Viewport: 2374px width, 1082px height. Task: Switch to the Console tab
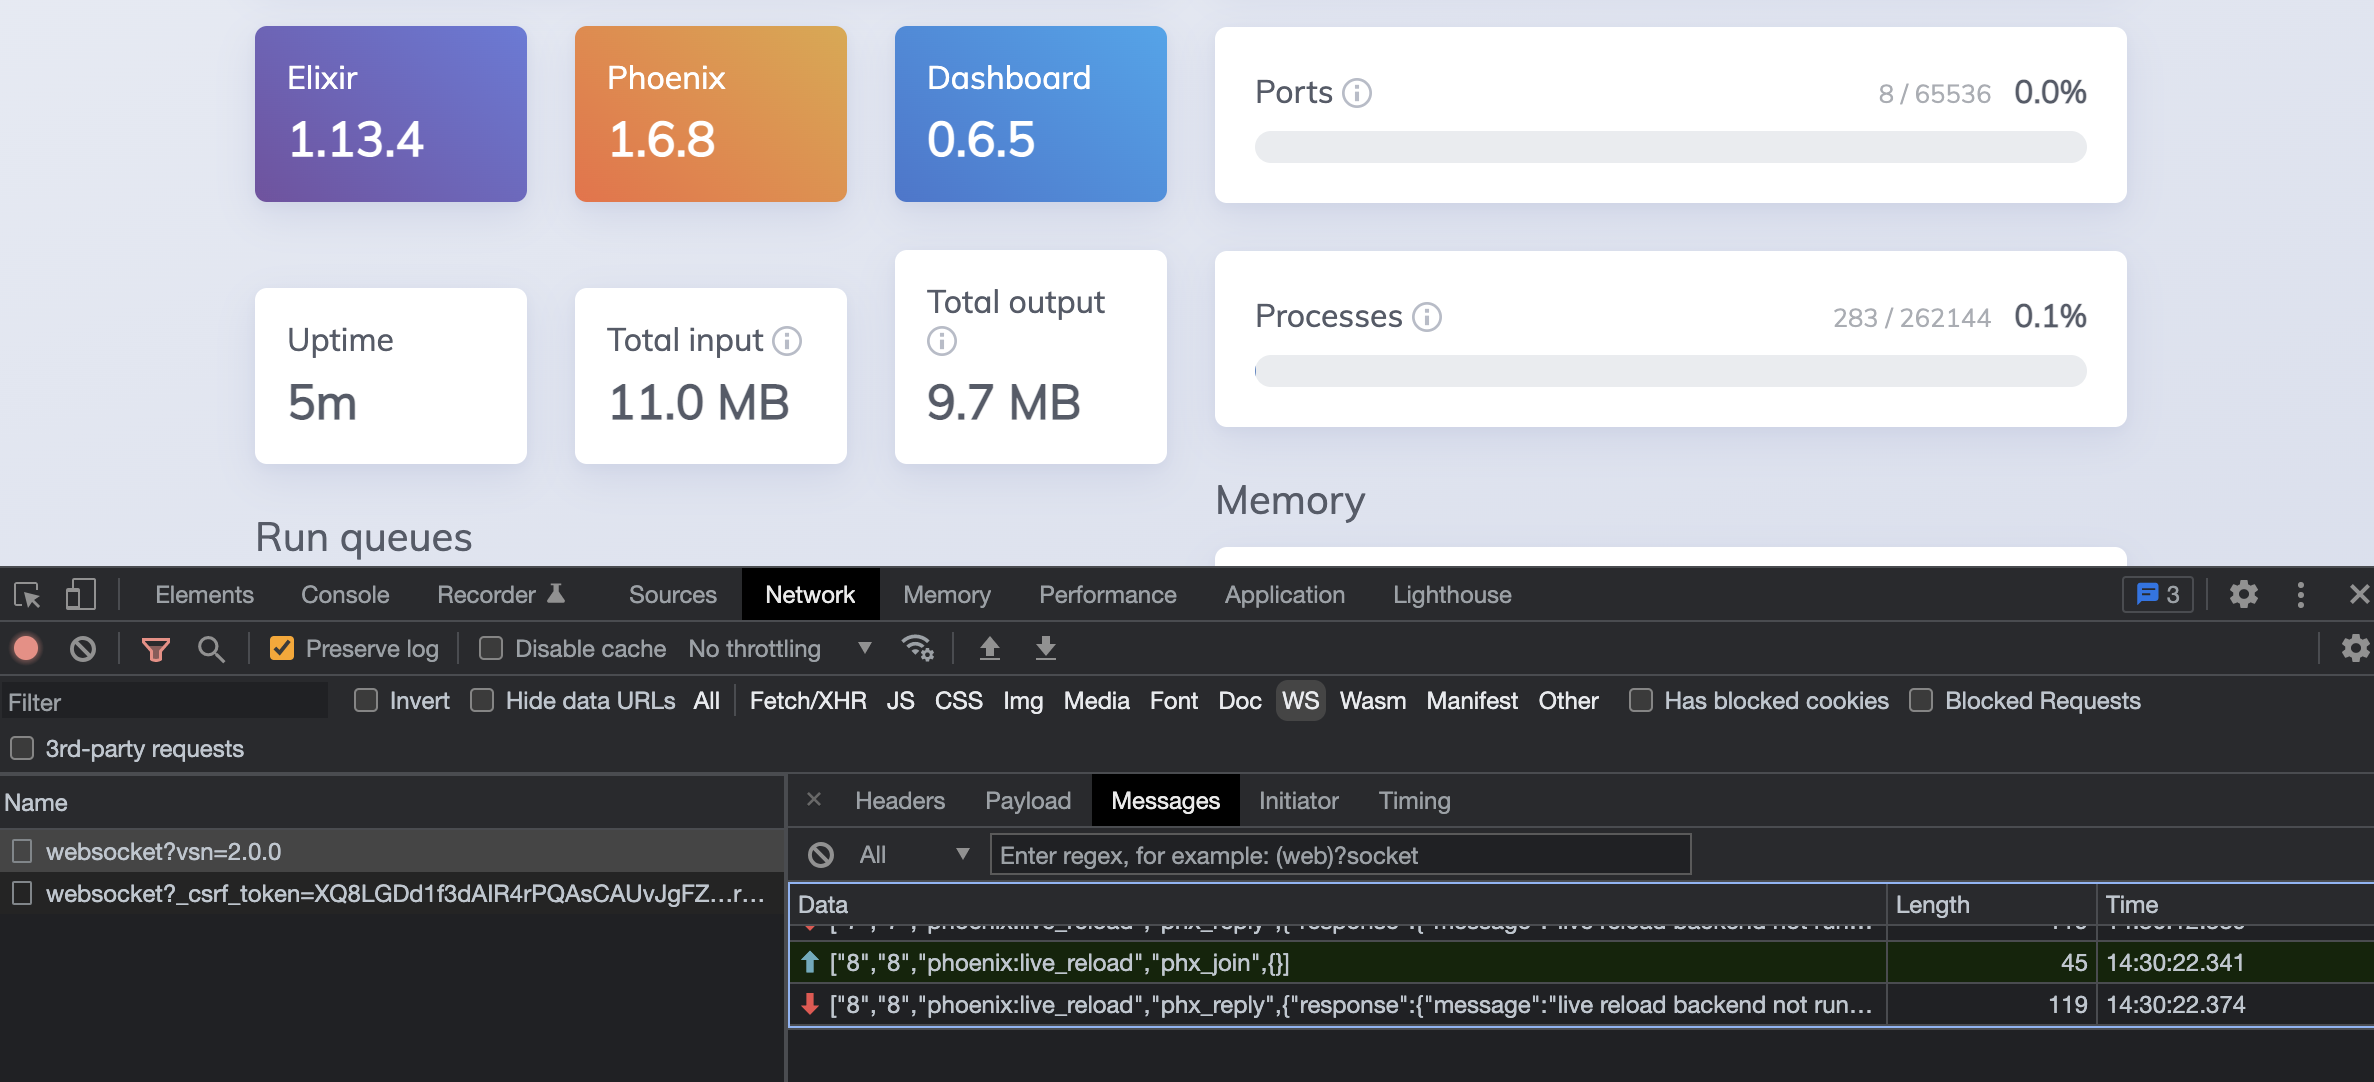[x=345, y=595]
